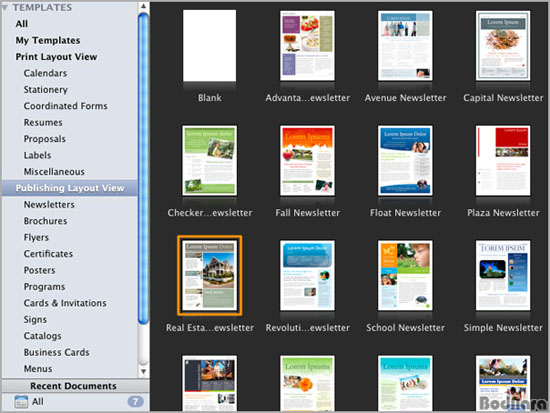Click the Recent Documents header
Screen dimensions: 550x413
point(73,386)
